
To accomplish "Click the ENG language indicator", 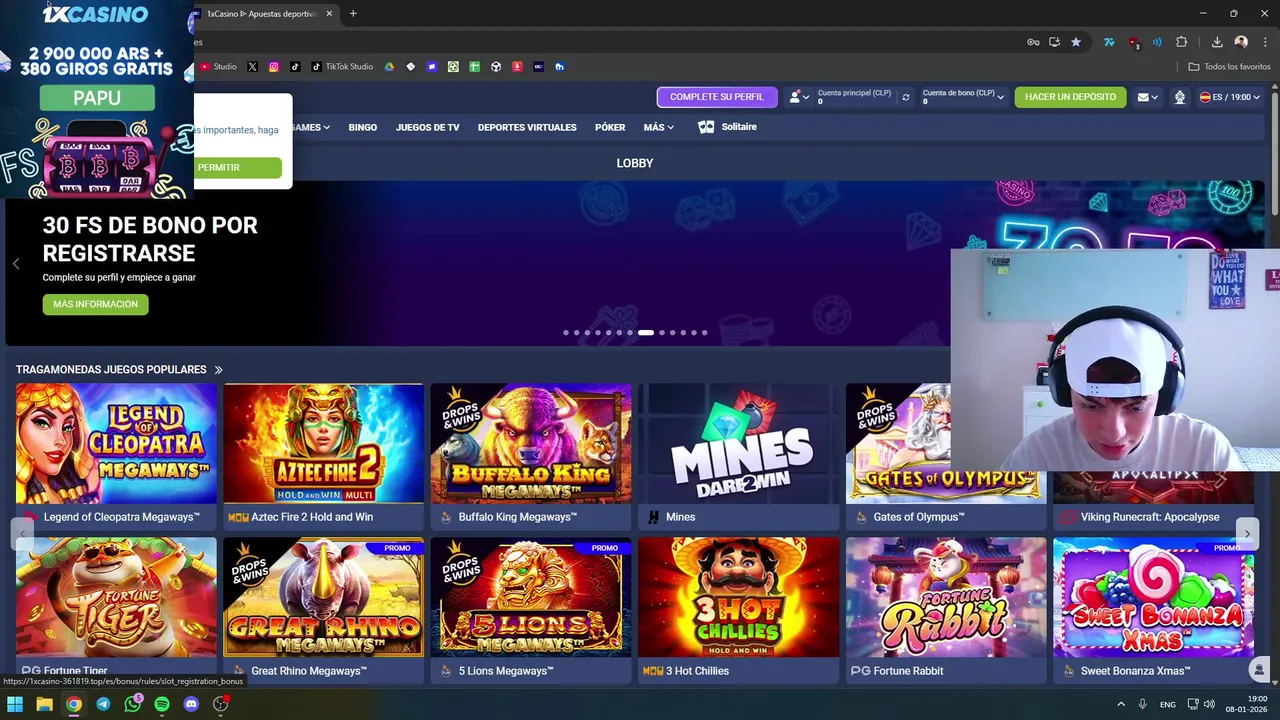I will point(1168,705).
